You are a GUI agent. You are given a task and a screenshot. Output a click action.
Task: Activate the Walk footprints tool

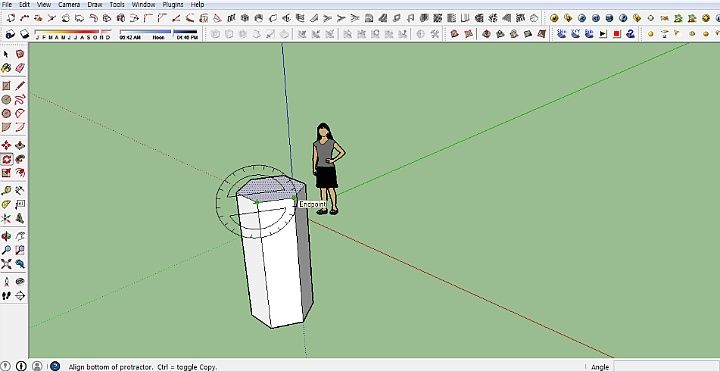pyautogui.click(x=6, y=296)
